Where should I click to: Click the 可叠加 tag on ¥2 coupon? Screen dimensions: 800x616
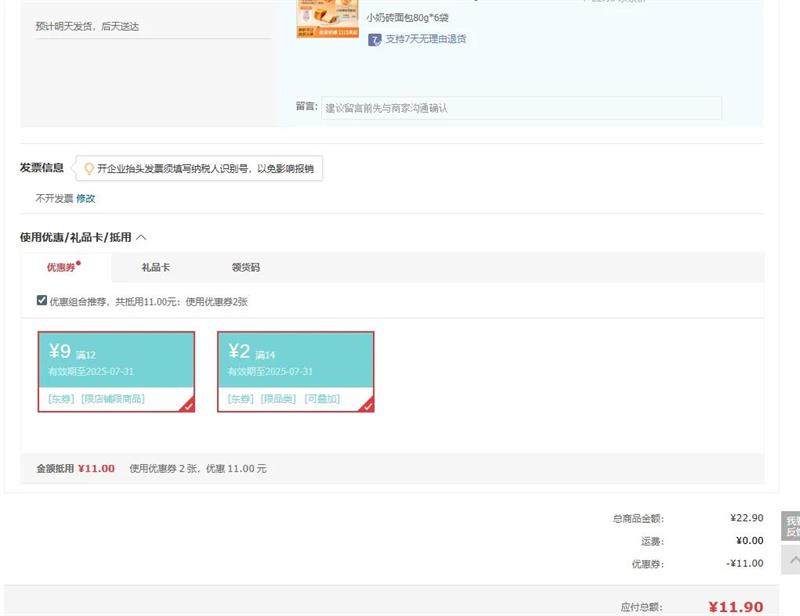click(322, 399)
